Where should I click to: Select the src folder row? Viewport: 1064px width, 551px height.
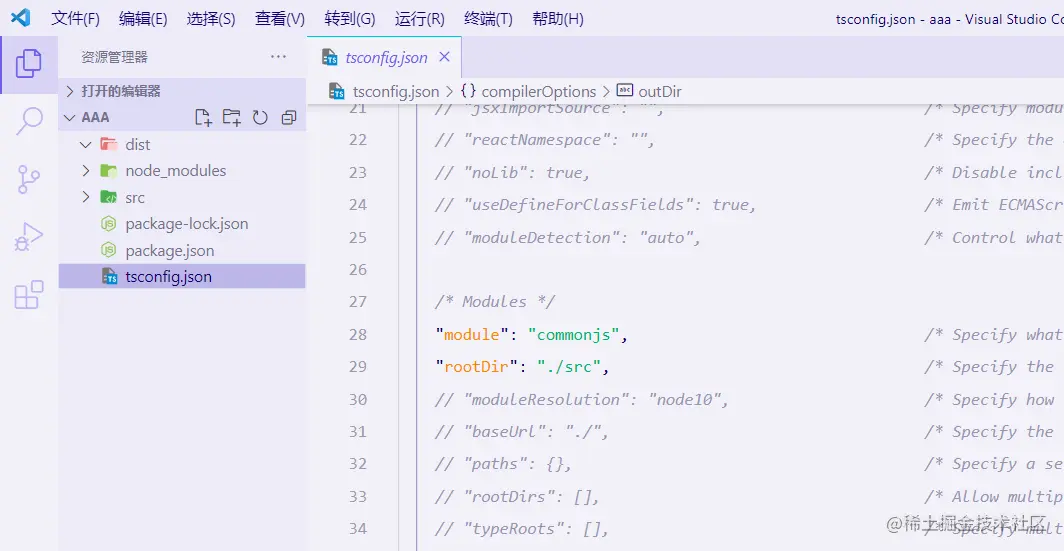[x=182, y=197]
